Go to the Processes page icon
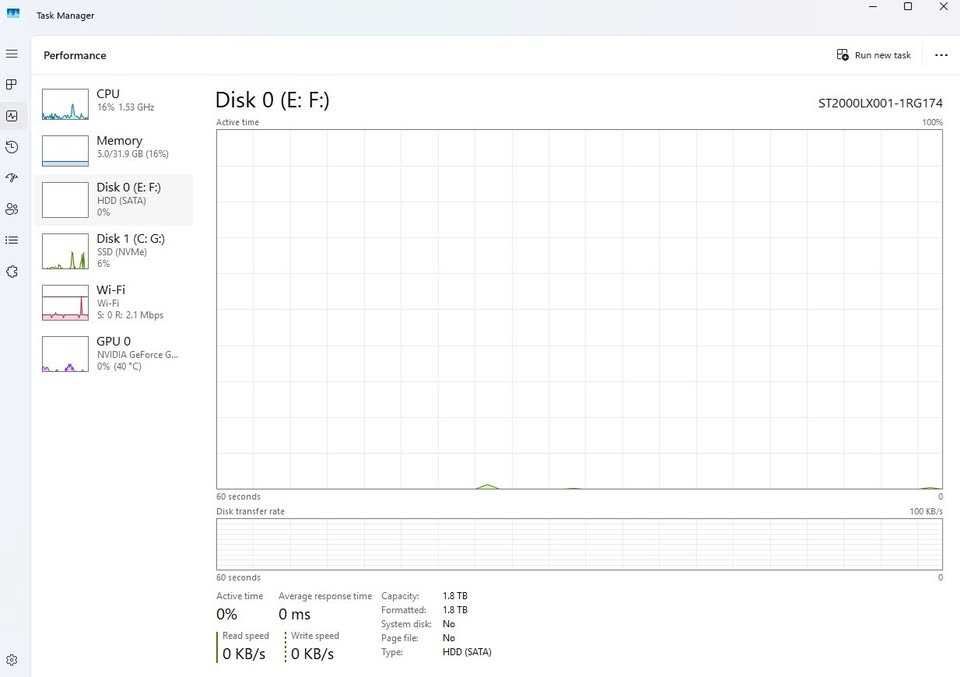The image size is (960, 677). click(12, 84)
